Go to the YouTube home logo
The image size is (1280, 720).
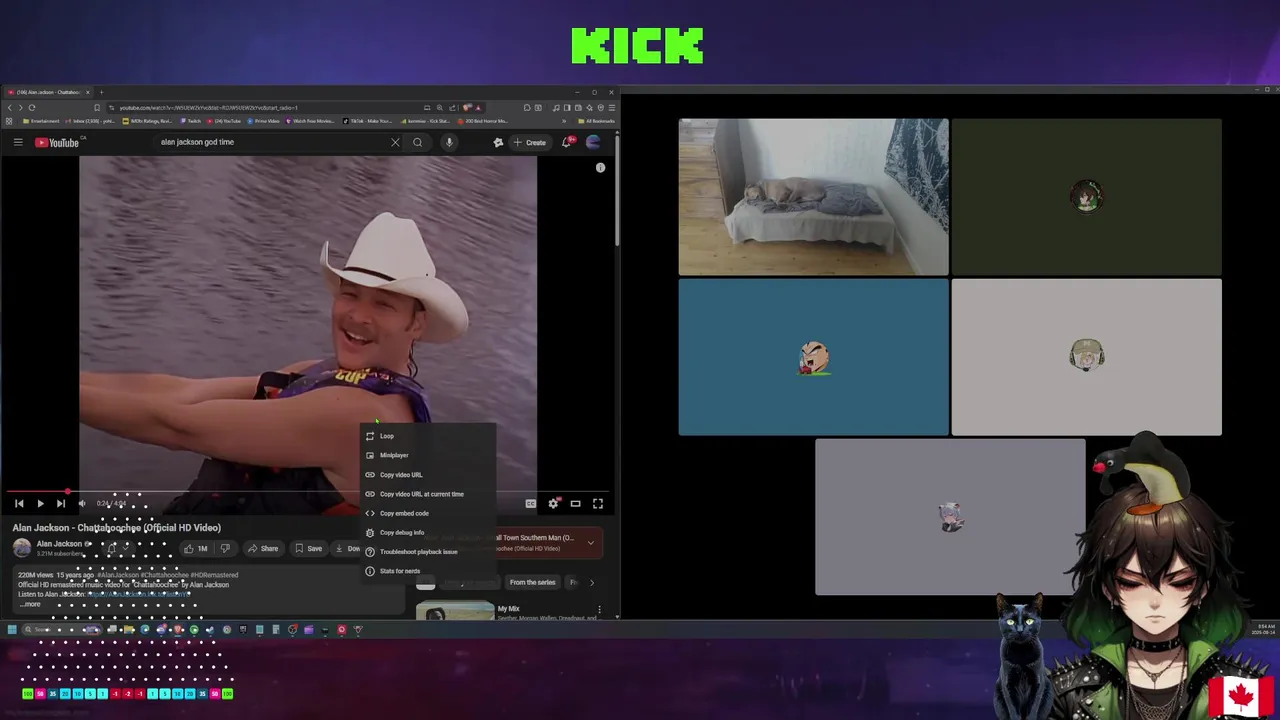click(57, 142)
